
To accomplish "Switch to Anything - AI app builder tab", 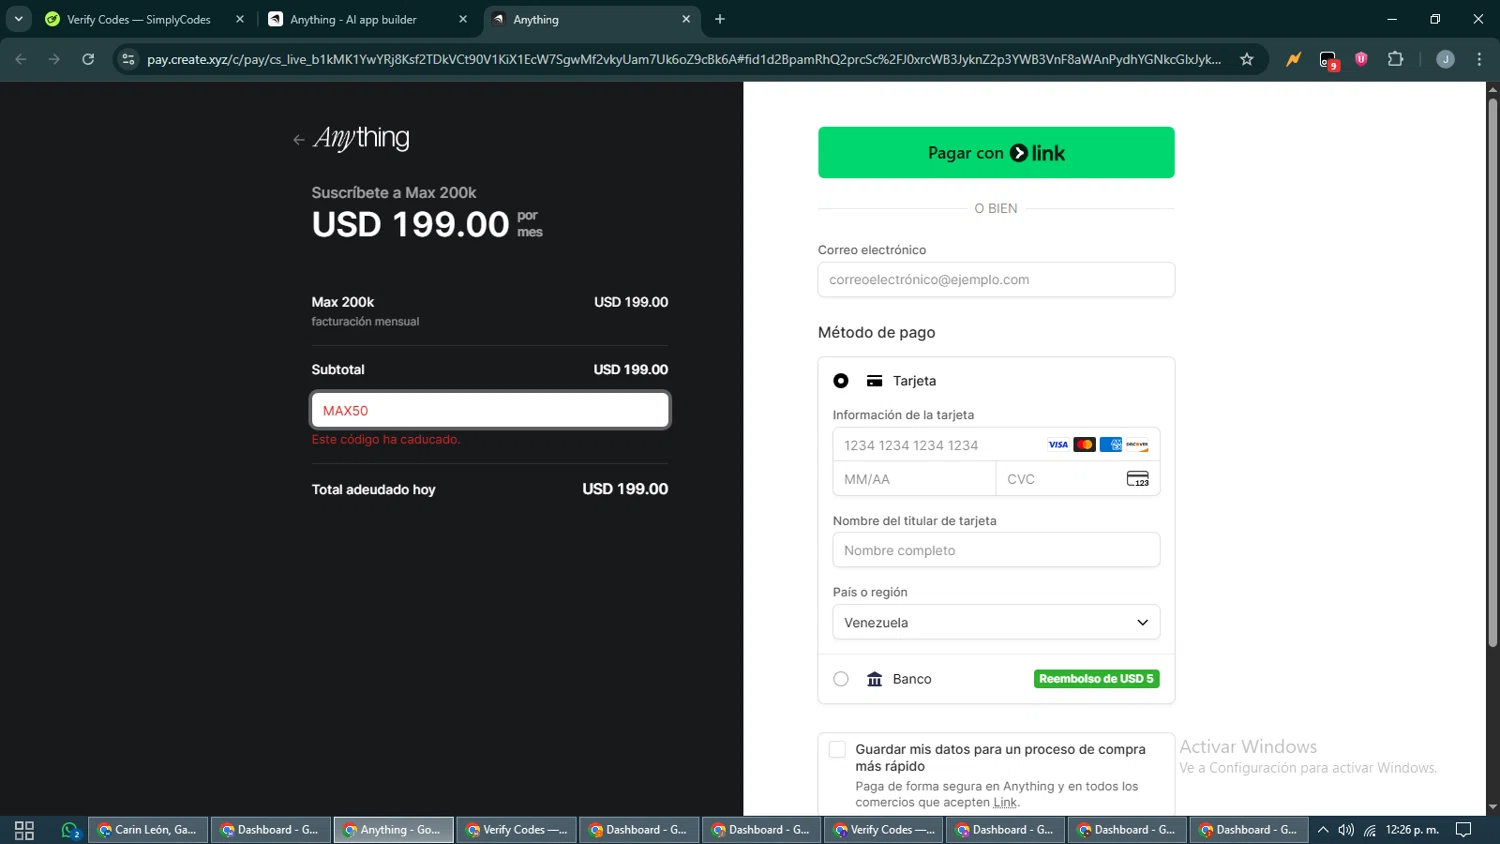I will pos(353,19).
